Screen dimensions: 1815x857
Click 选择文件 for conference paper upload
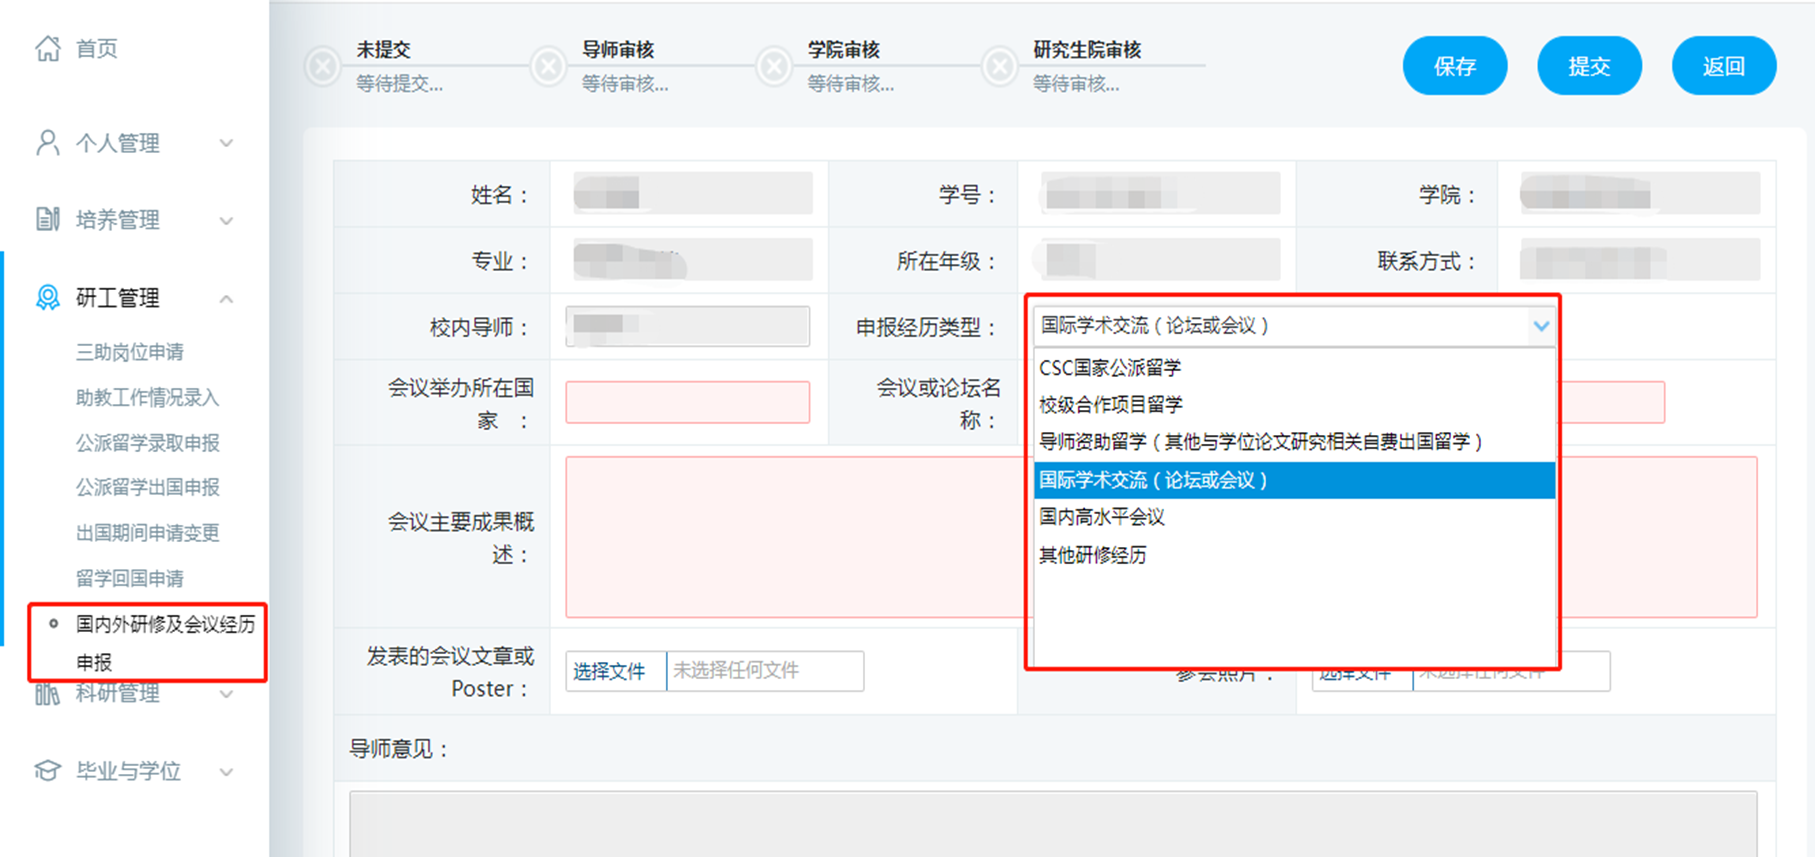610,671
